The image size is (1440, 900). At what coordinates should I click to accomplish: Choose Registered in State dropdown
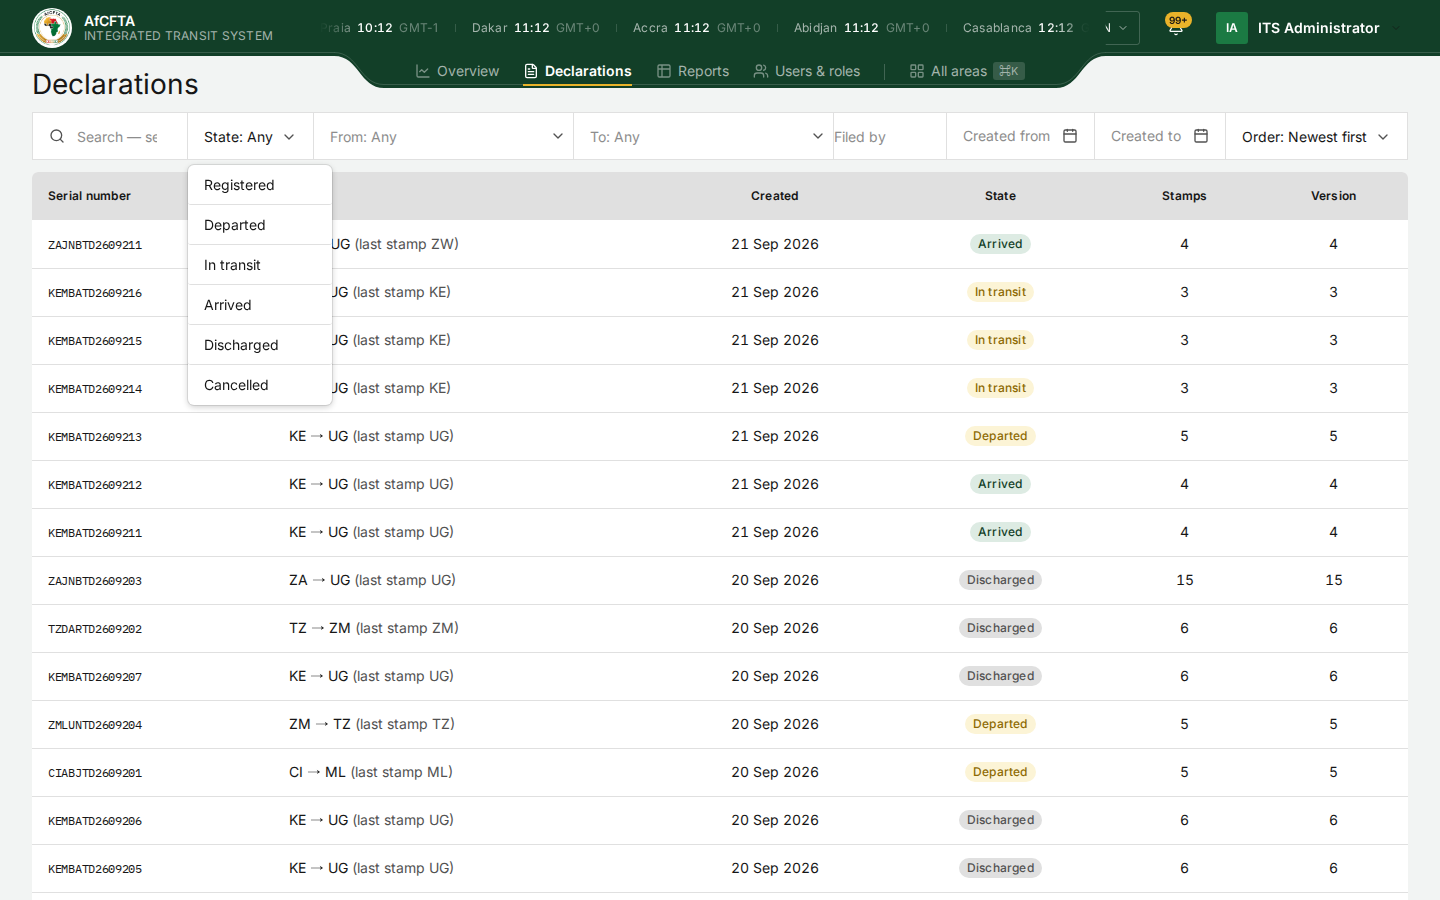tap(260, 185)
